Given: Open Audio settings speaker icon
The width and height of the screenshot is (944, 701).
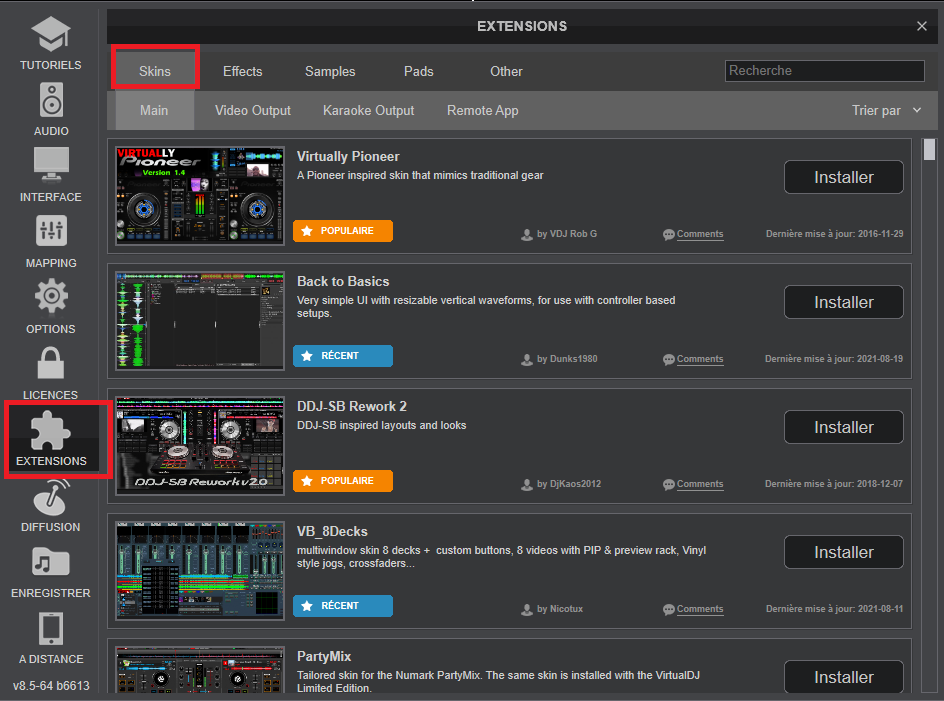Looking at the screenshot, I should coord(51,100).
